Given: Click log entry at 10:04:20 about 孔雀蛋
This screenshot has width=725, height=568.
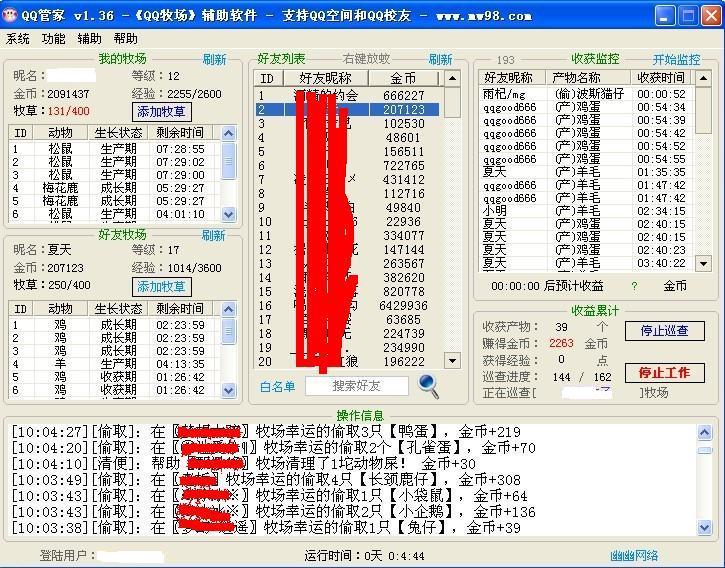Looking at the screenshot, I should (273, 448).
